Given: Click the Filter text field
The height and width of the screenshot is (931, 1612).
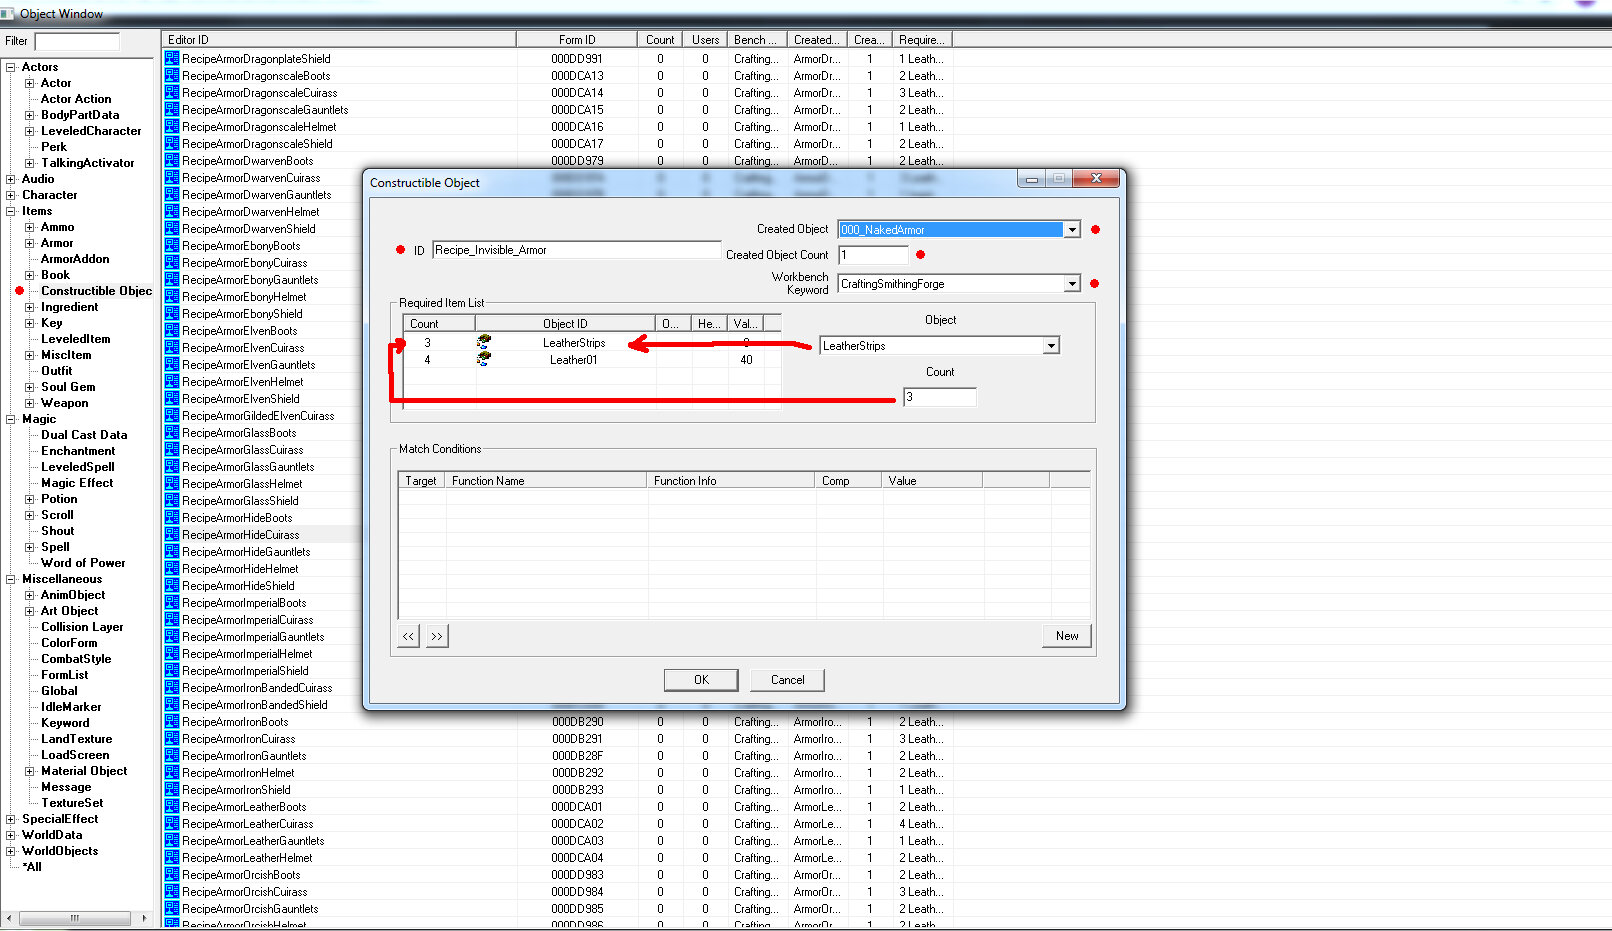Looking at the screenshot, I should coord(77,41).
